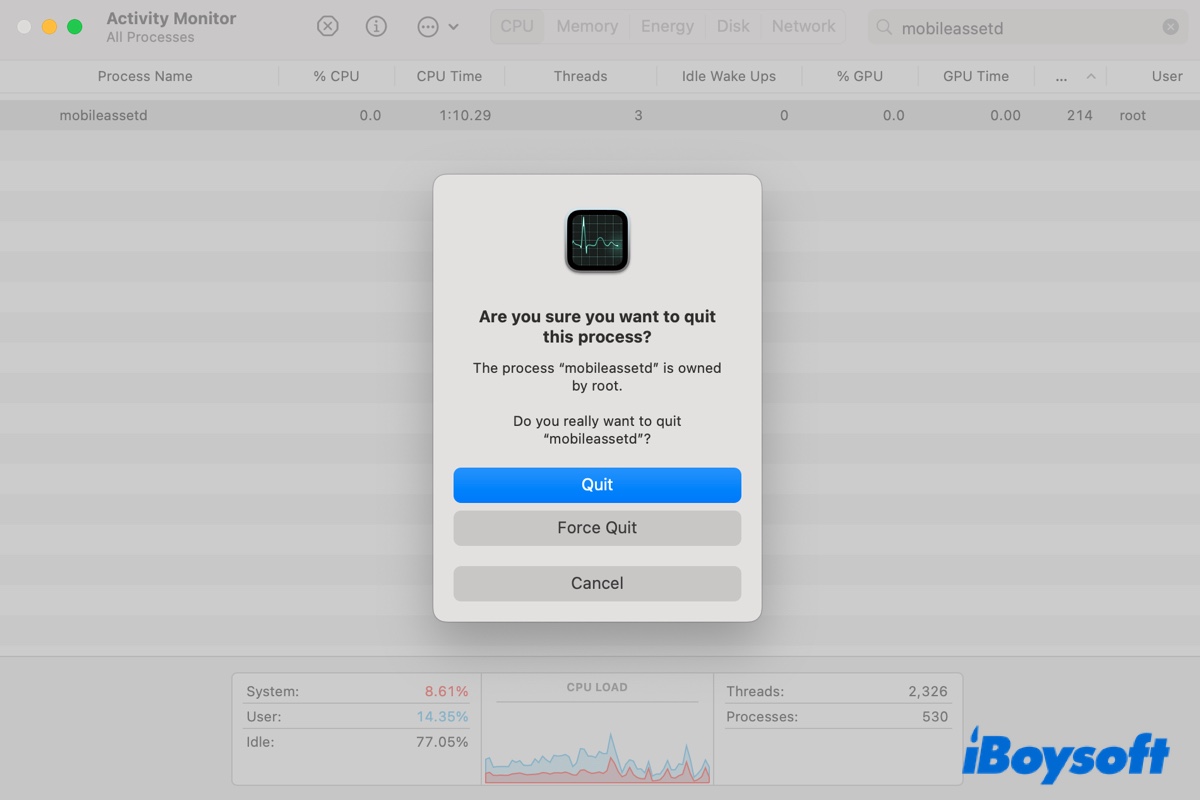This screenshot has width=1200, height=800.
Task: Select the mobileassetd process row
Action: (x=600, y=115)
